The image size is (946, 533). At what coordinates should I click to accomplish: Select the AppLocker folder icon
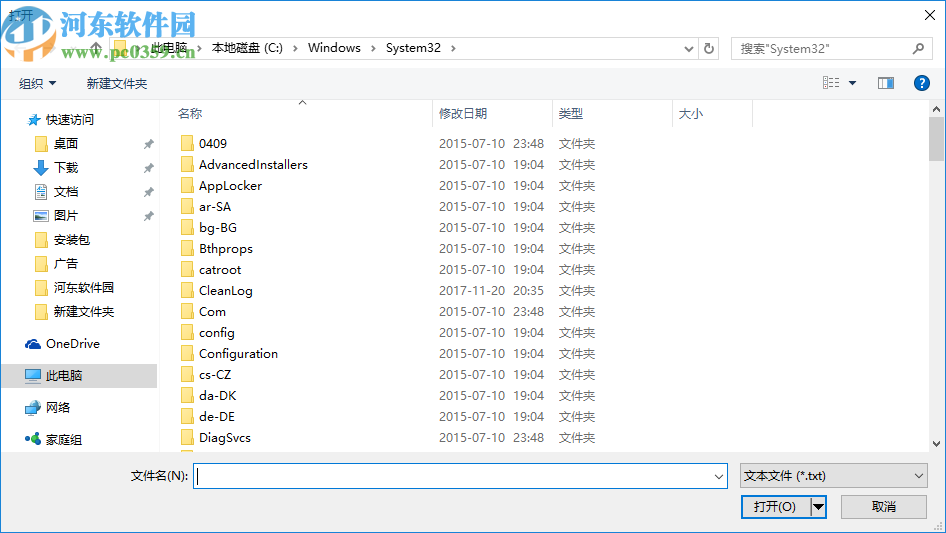[x=188, y=185]
